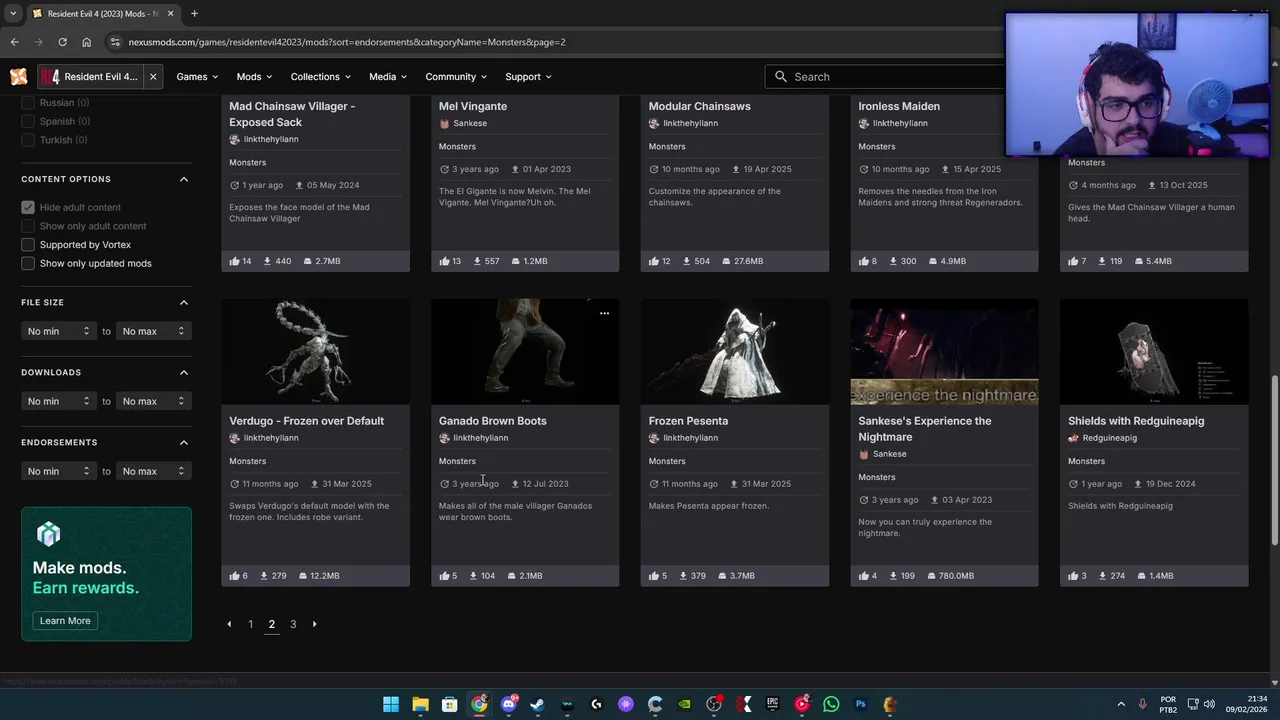The width and height of the screenshot is (1280, 720).
Task: Click Redguineapig author avatar icon
Action: [1073, 438]
